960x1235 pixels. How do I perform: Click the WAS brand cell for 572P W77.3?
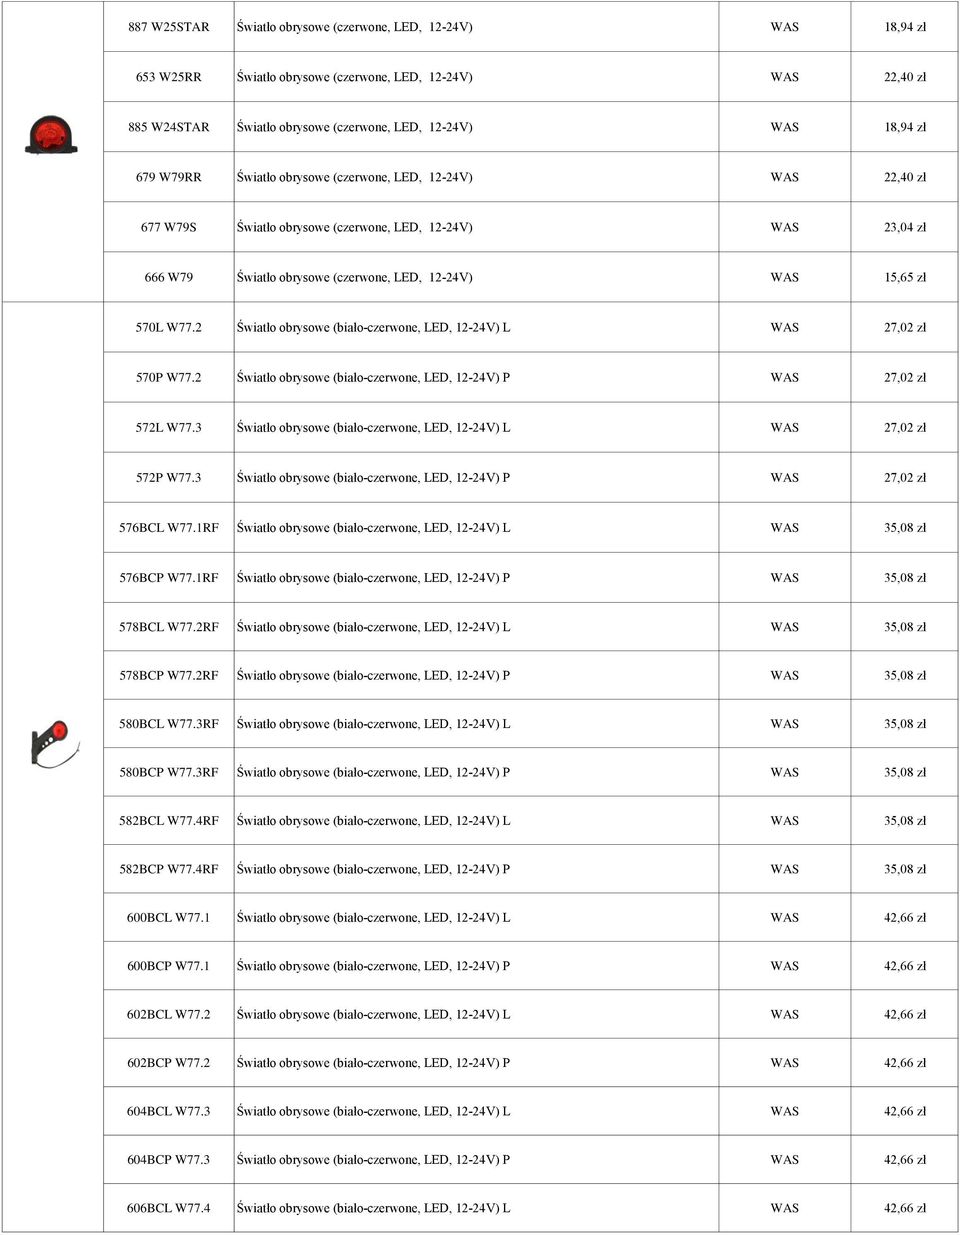(x=785, y=477)
